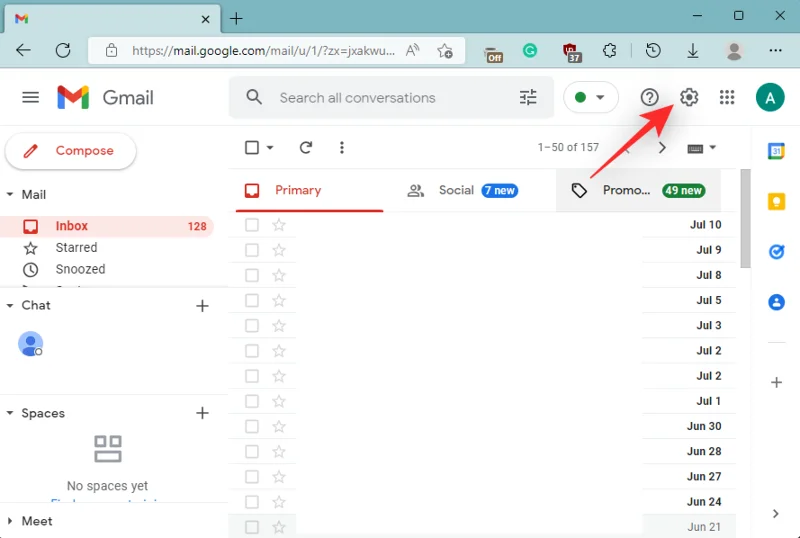800x538 pixels.
Task: Open the Inbox folder
Action: 107,226
